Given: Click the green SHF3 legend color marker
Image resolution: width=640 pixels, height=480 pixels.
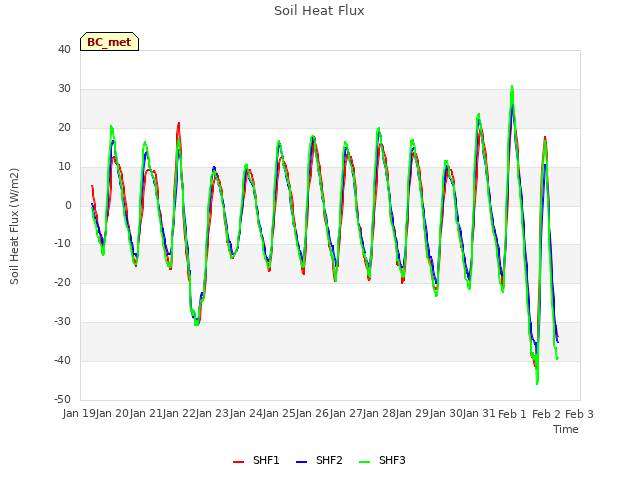Looking at the screenshot, I should click(x=364, y=462).
